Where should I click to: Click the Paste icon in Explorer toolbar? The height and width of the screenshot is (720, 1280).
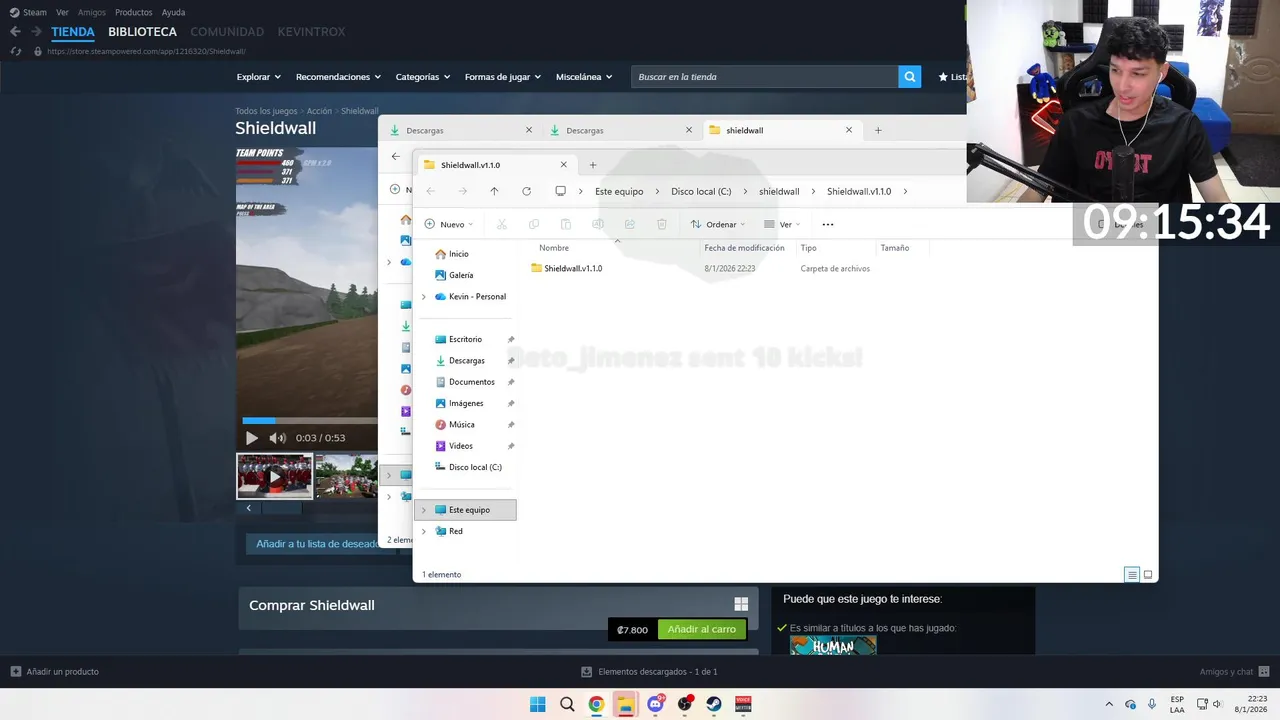(x=566, y=224)
